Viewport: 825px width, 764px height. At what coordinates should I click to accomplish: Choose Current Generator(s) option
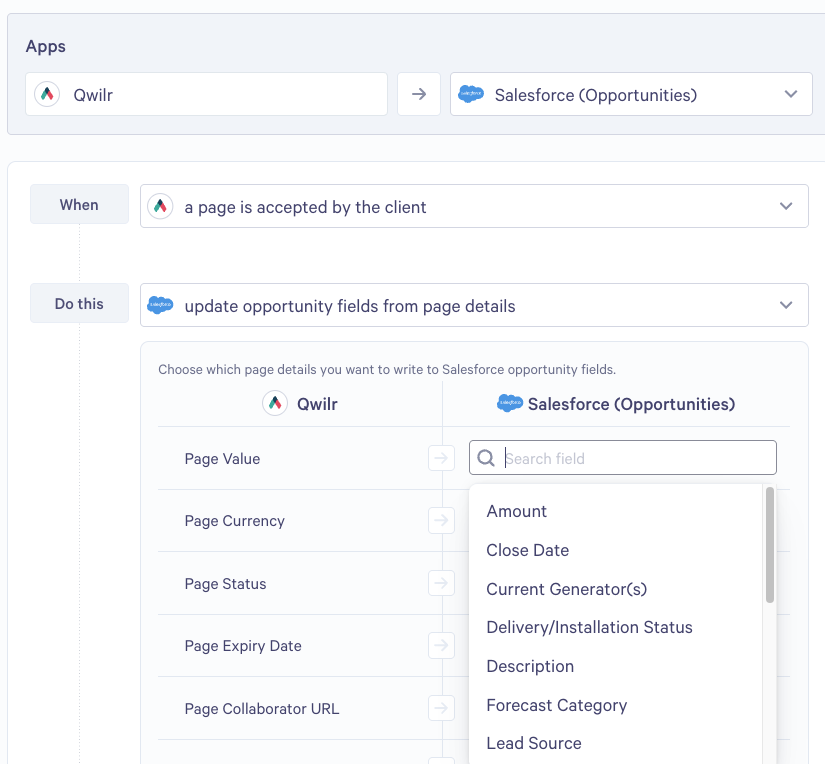coord(567,589)
